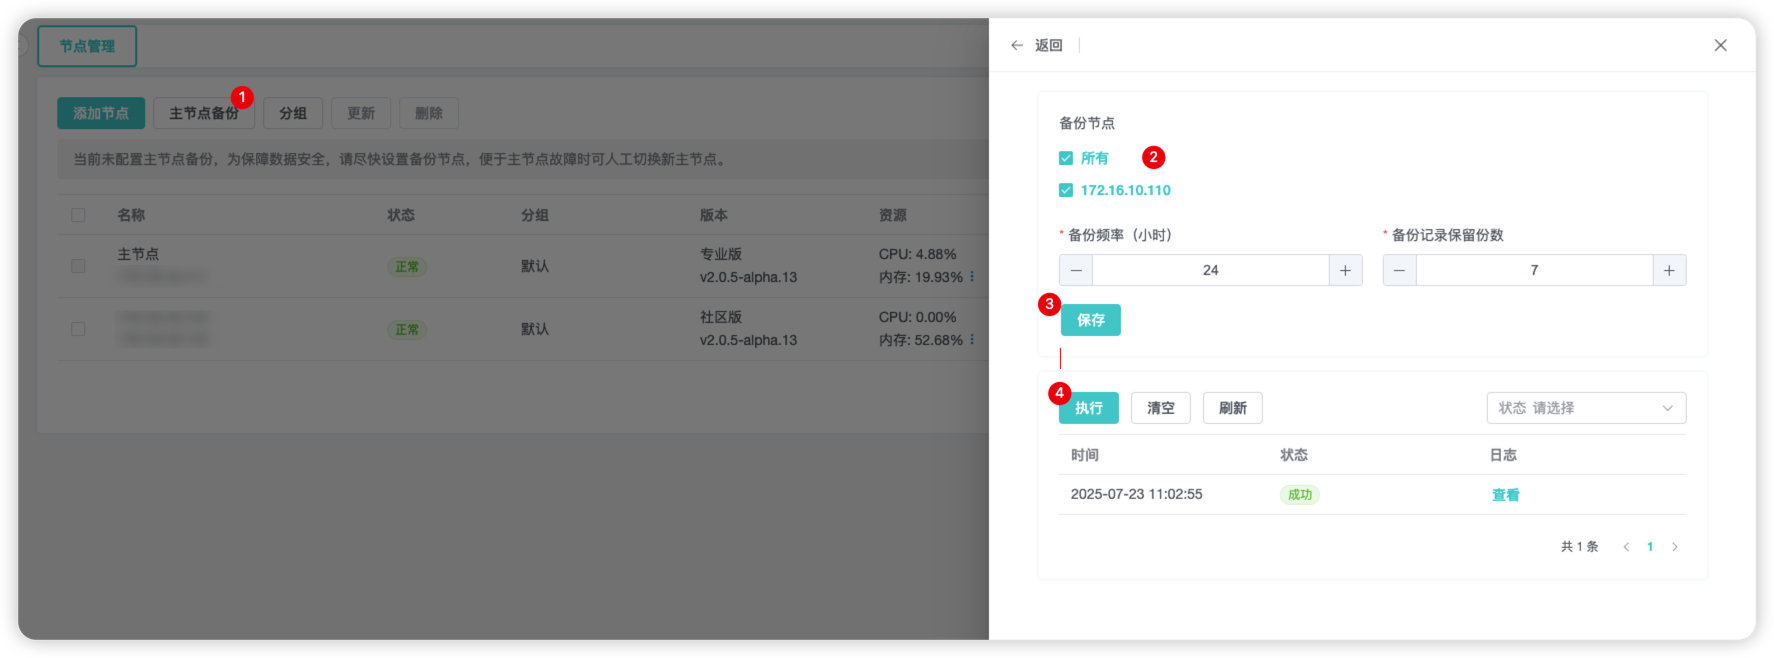Viewport: 1774px width, 658px height.
Task: Click the 执行 button
Action: tap(1089, 408)
